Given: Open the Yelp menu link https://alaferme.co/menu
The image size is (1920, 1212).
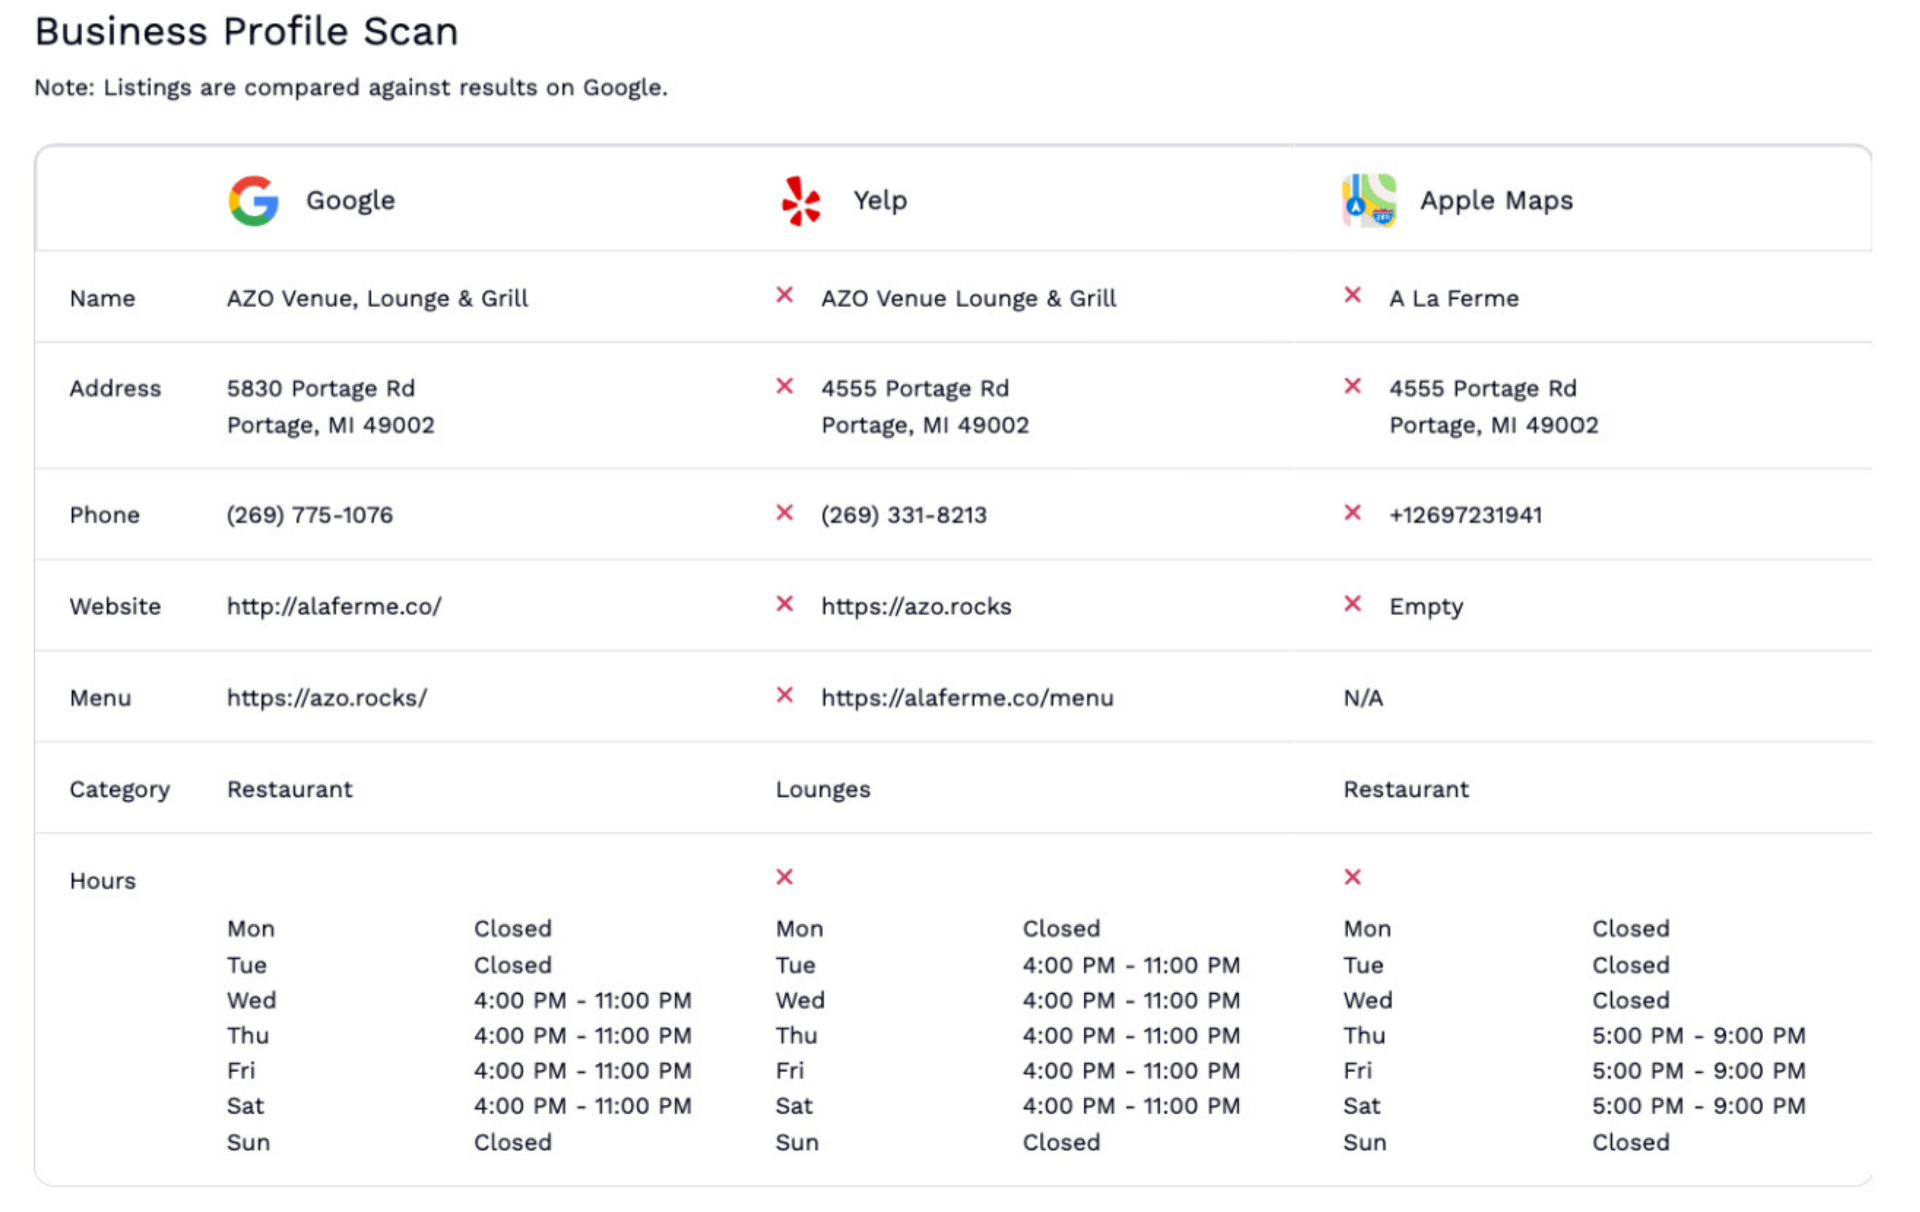Looking at the screenshot, I should (967, 698).
